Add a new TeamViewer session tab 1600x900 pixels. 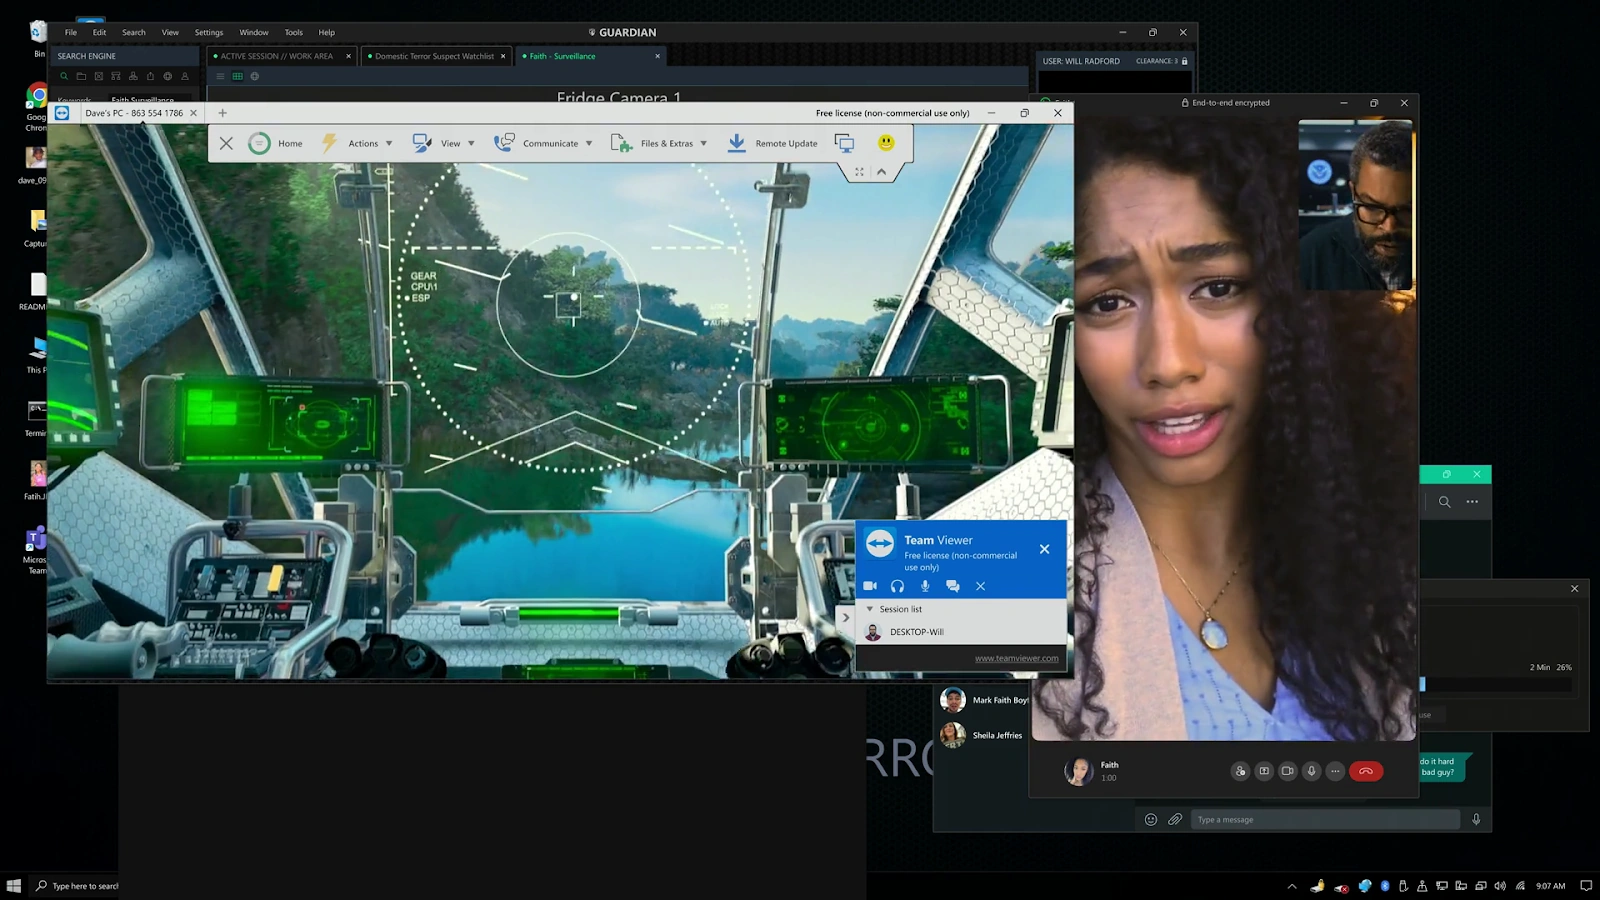pyautogui.click(x=223, y=113)
